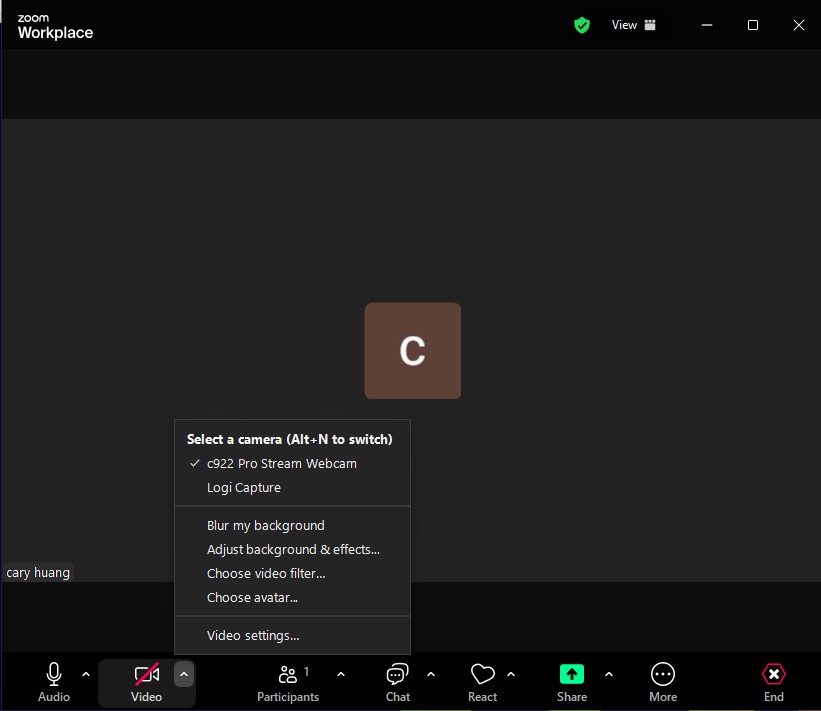Open the Participants panel
This screenshot has width=821, height=711.
tap(287, 675)
